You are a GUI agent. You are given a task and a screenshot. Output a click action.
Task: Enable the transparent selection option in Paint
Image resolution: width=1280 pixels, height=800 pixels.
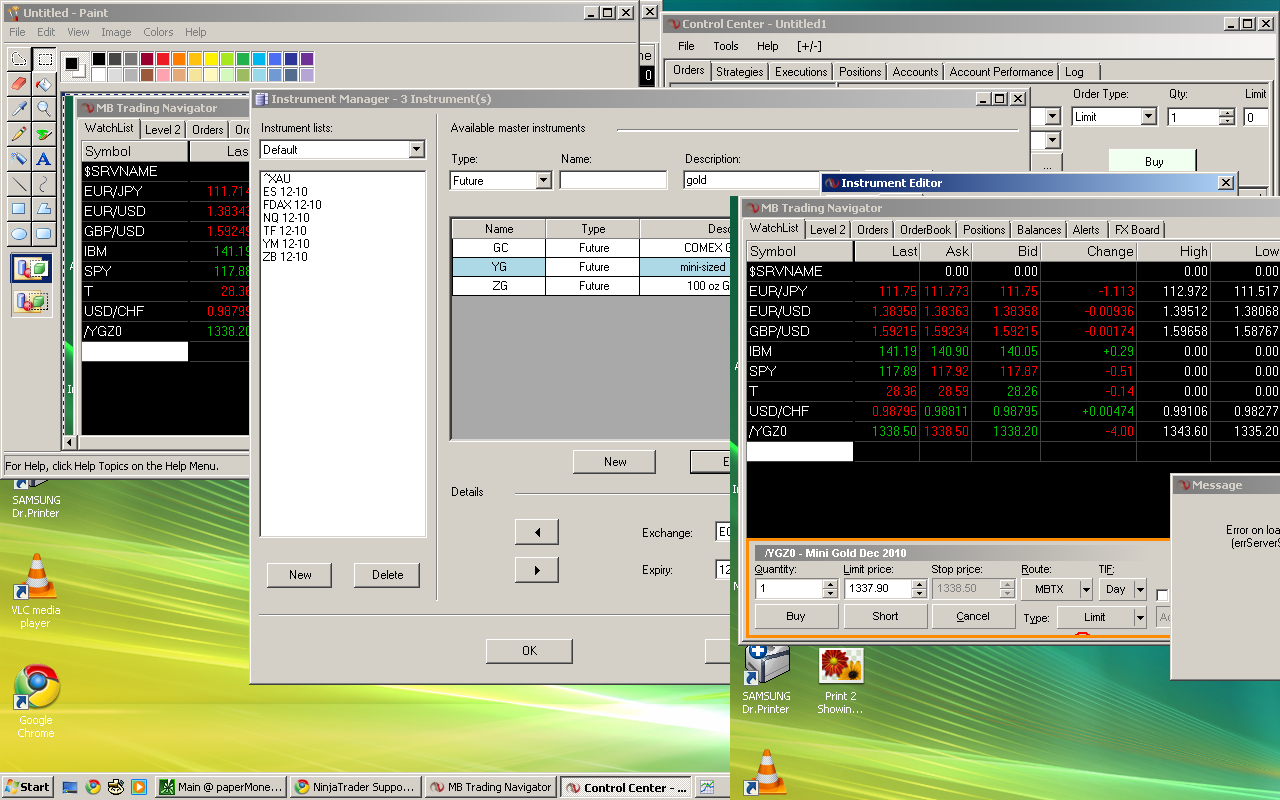point(31,300)
